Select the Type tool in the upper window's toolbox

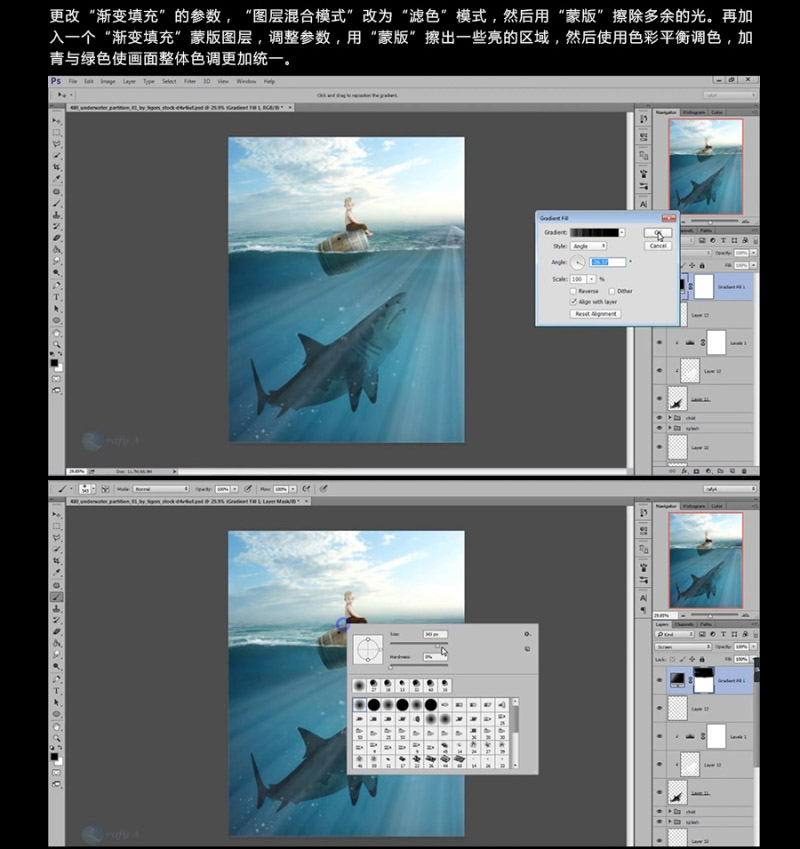[57, 297]
